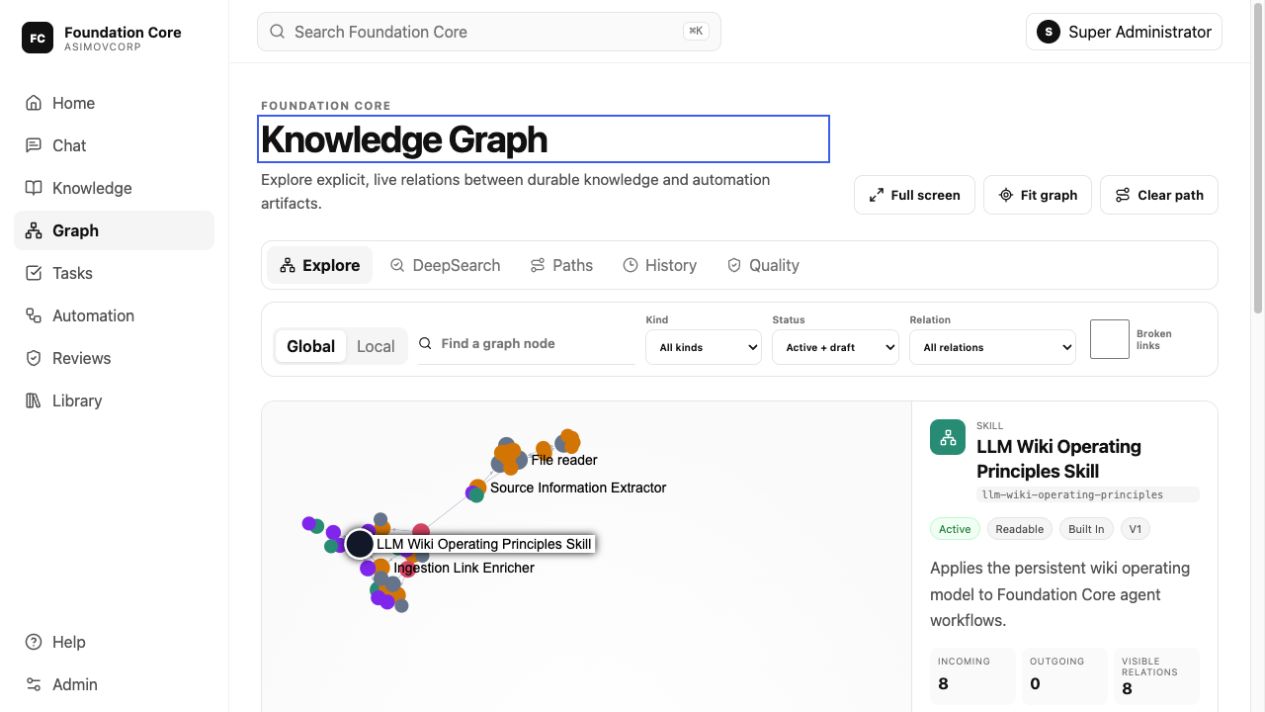
Task: Open the Relation dropdown
Action: [992, 347]
